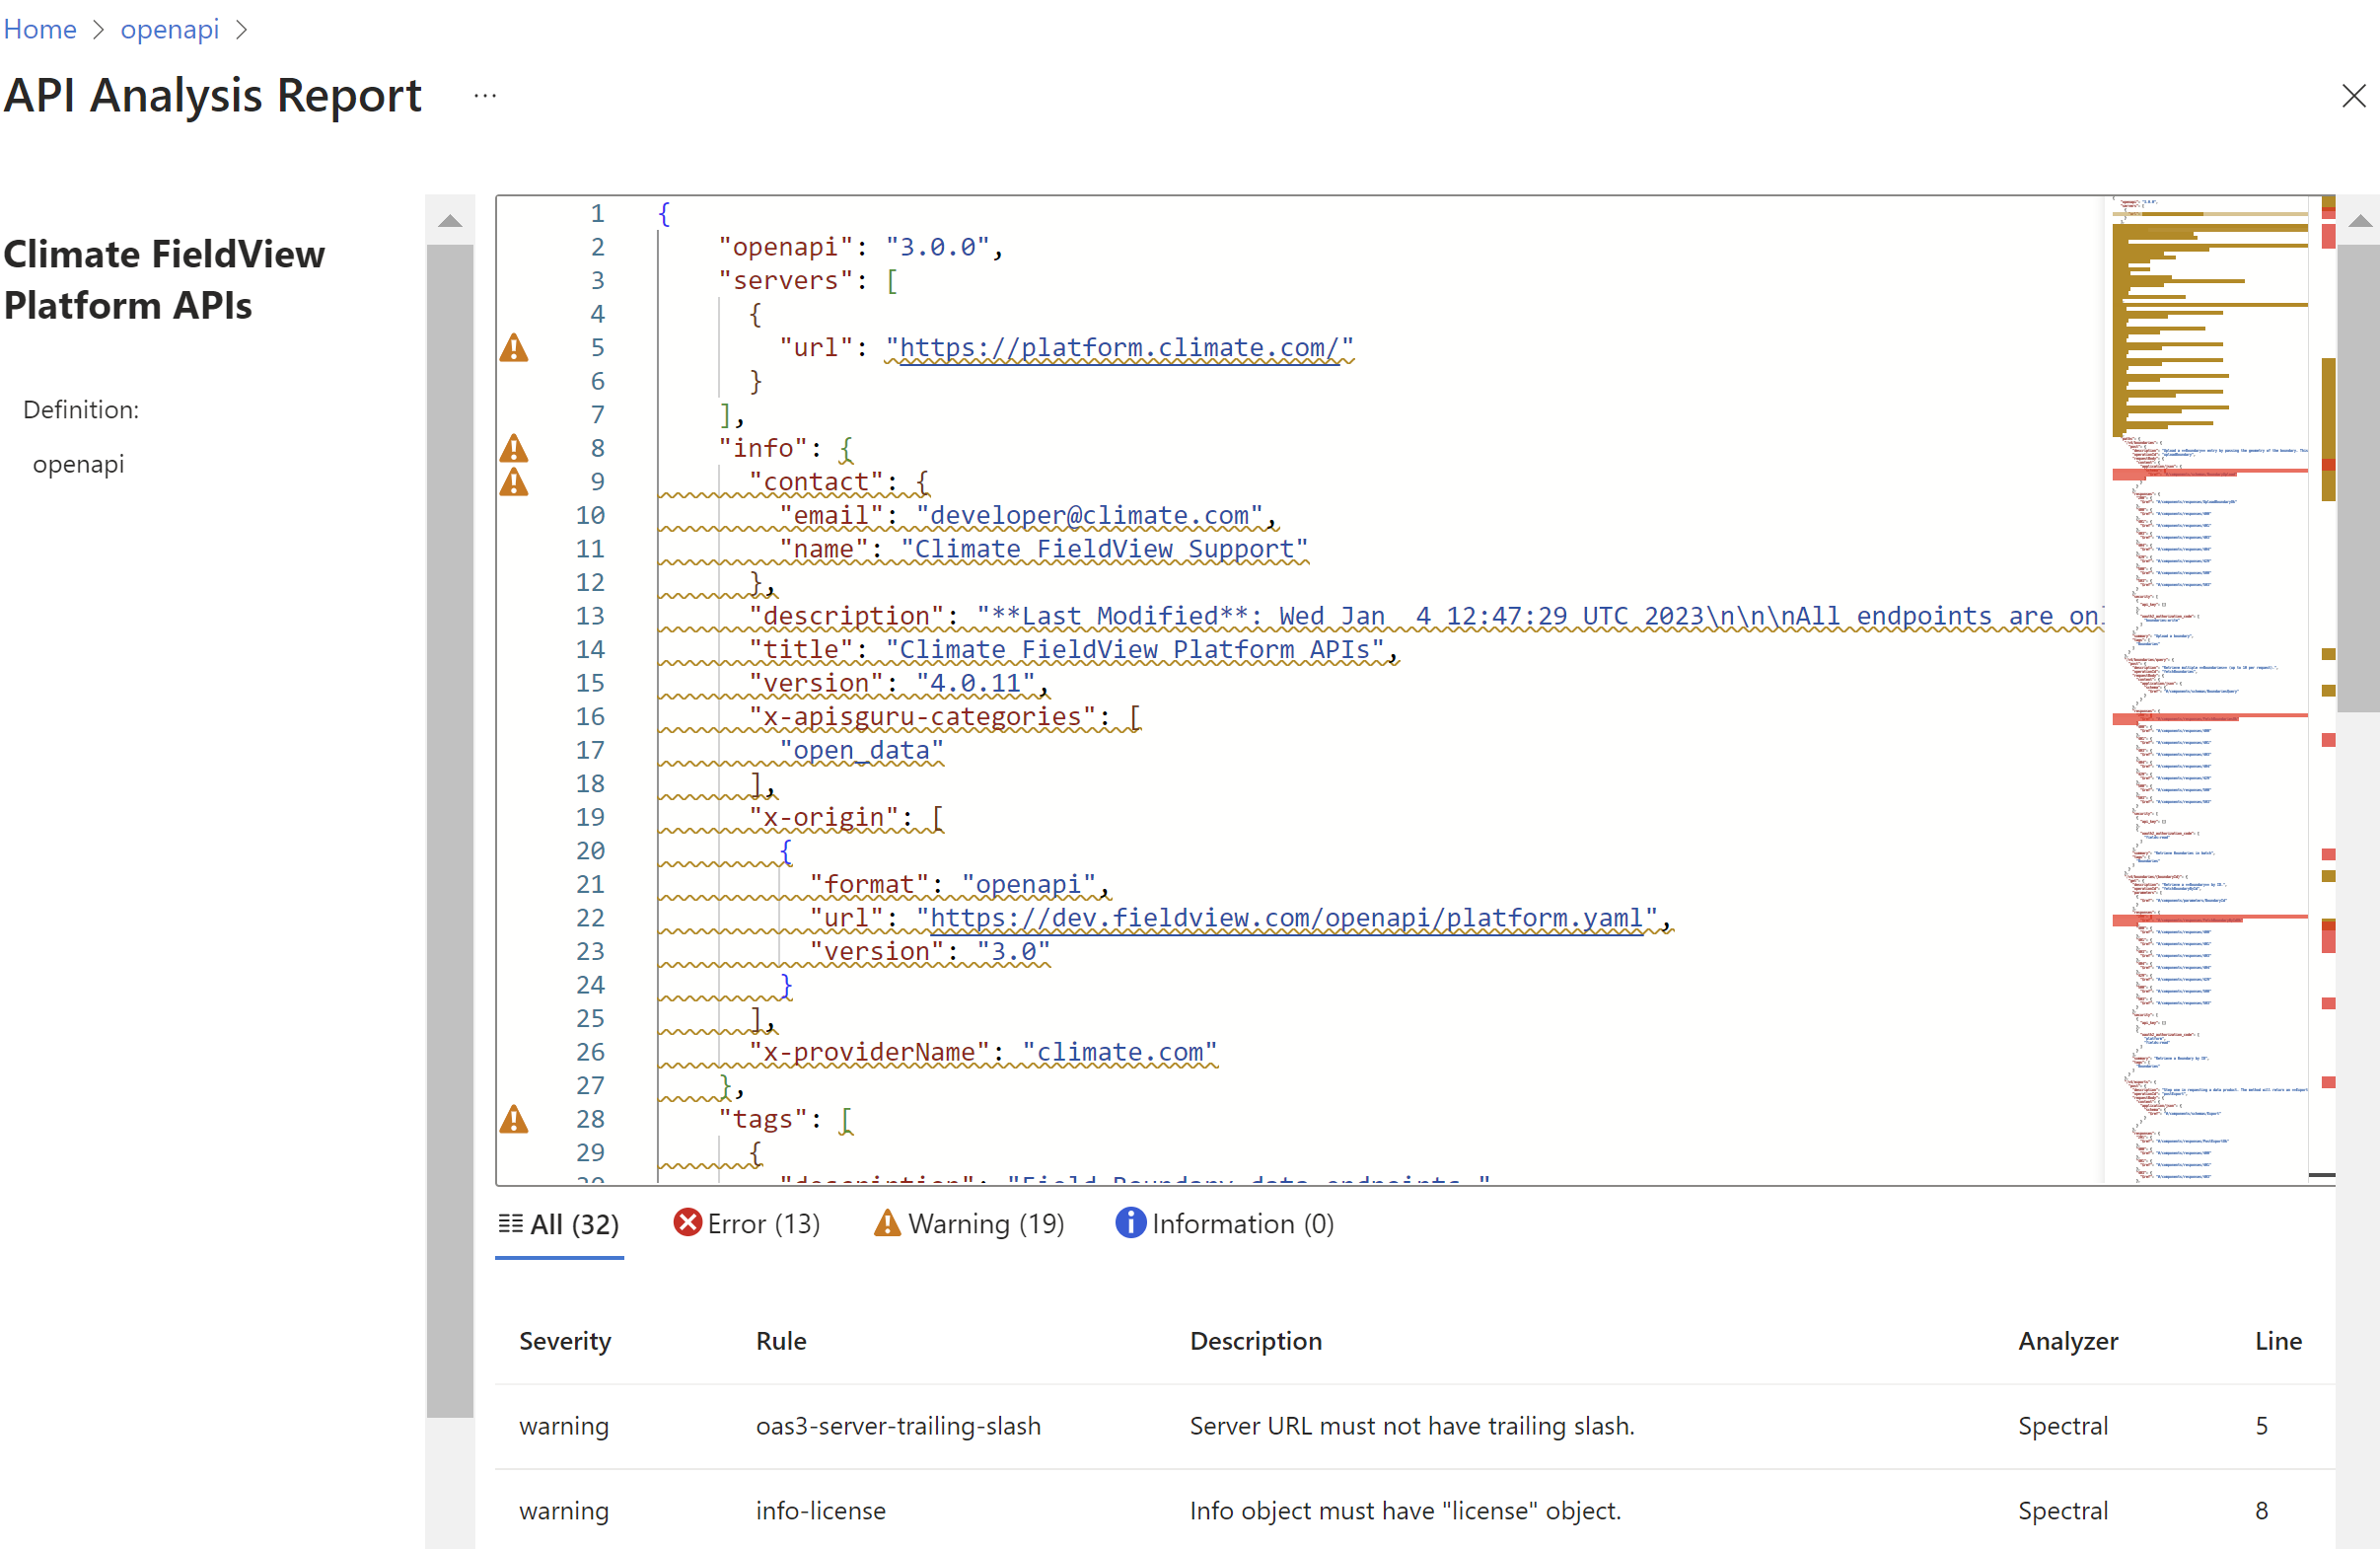
Task: Go to openapi breadcrumb link
Action: [x=169, y=29]
